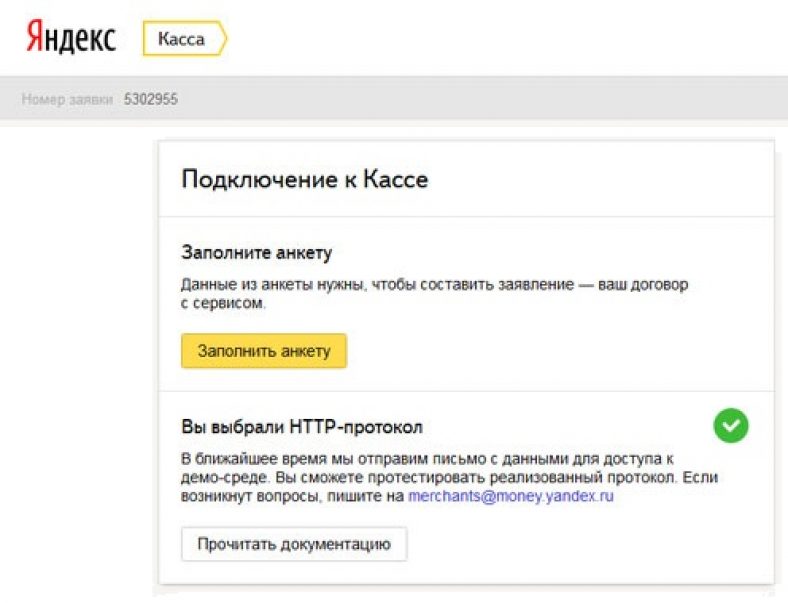Click the yellow Заполнить анкету button

tap(264, 351)
